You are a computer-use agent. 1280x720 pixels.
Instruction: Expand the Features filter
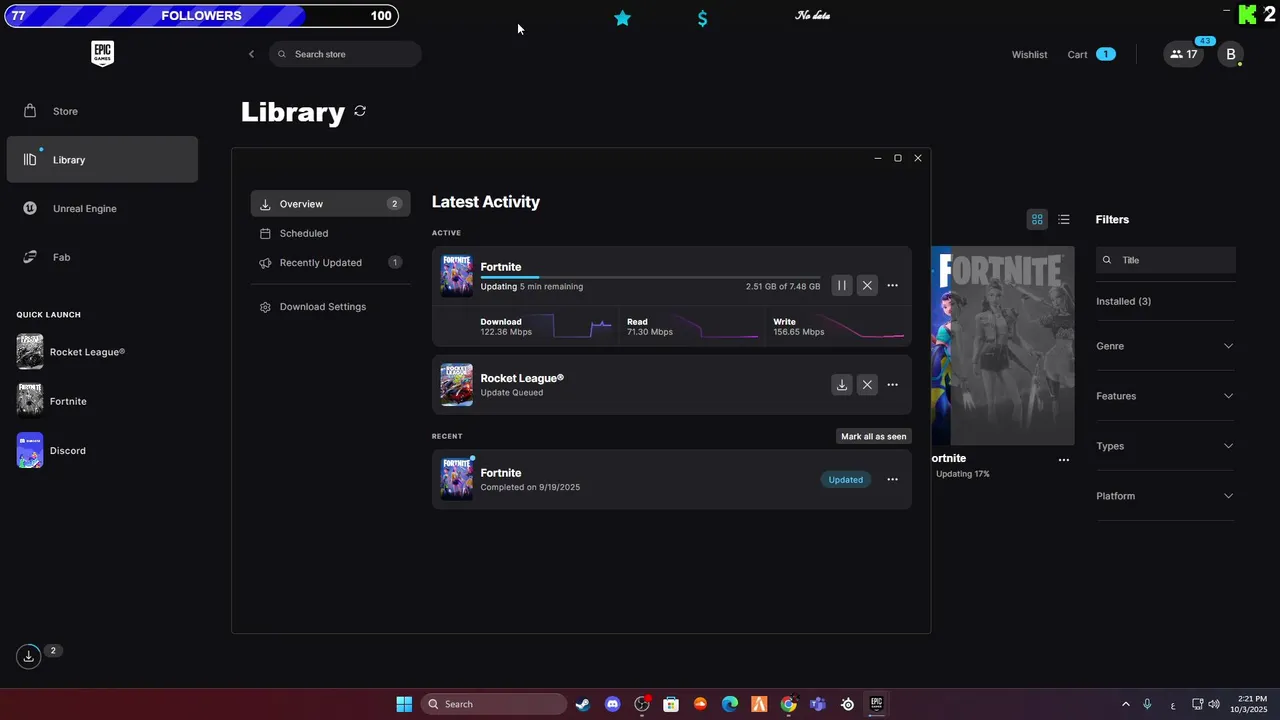(x=1165, y=396)
